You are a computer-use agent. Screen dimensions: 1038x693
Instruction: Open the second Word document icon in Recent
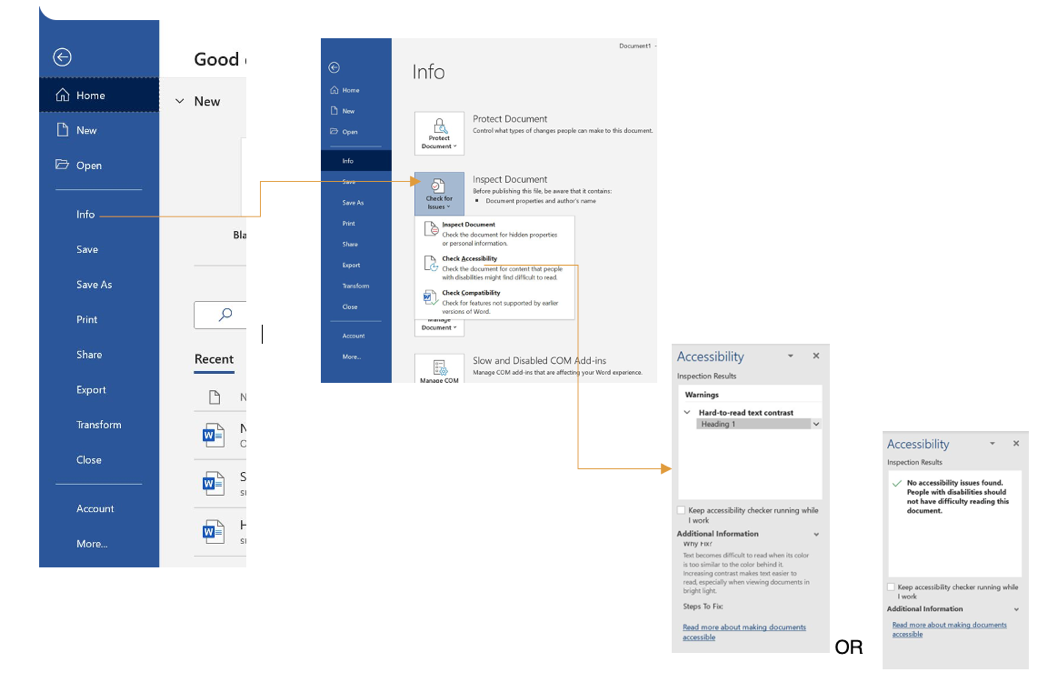213,483
